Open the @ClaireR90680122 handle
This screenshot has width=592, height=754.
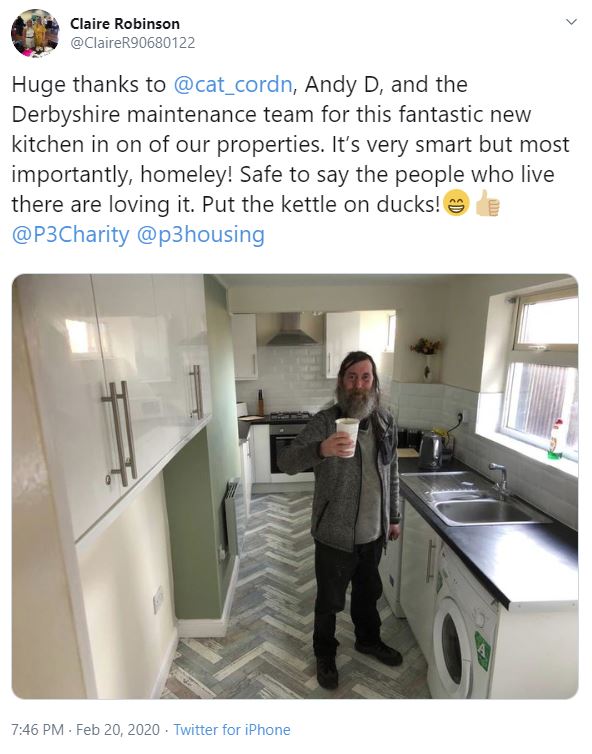133,43
